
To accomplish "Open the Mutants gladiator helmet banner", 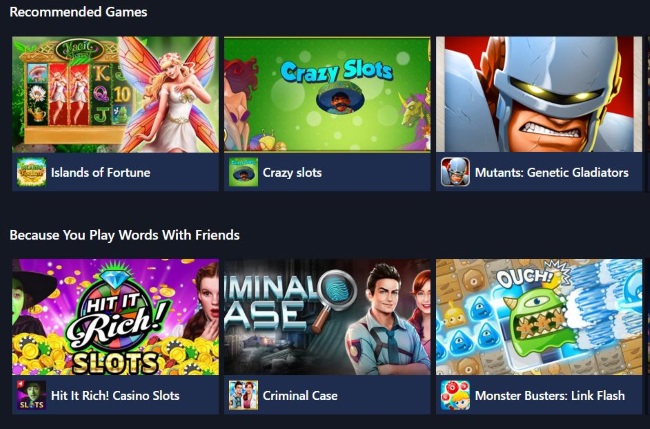I will (x=539, y=95).
